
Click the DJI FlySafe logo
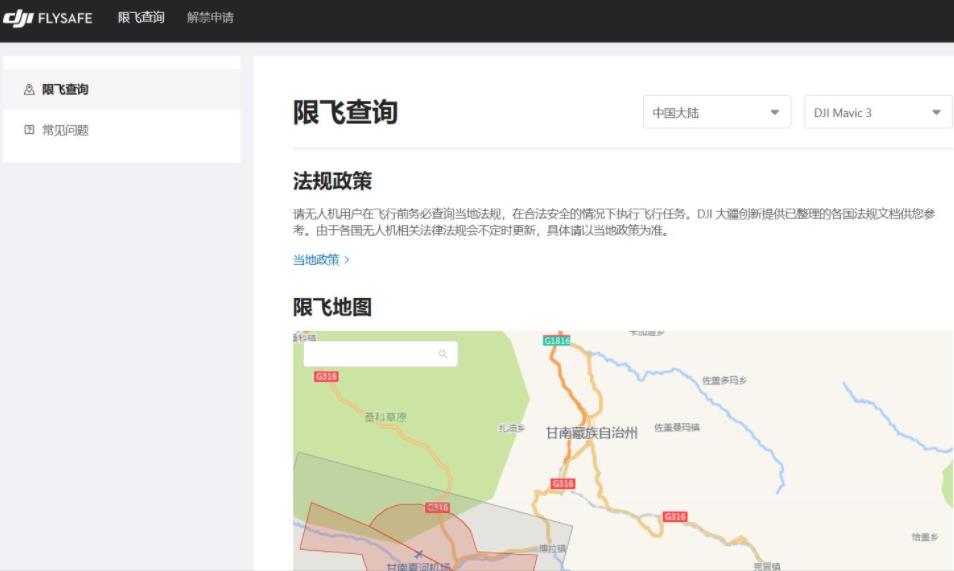pos(48,18)
